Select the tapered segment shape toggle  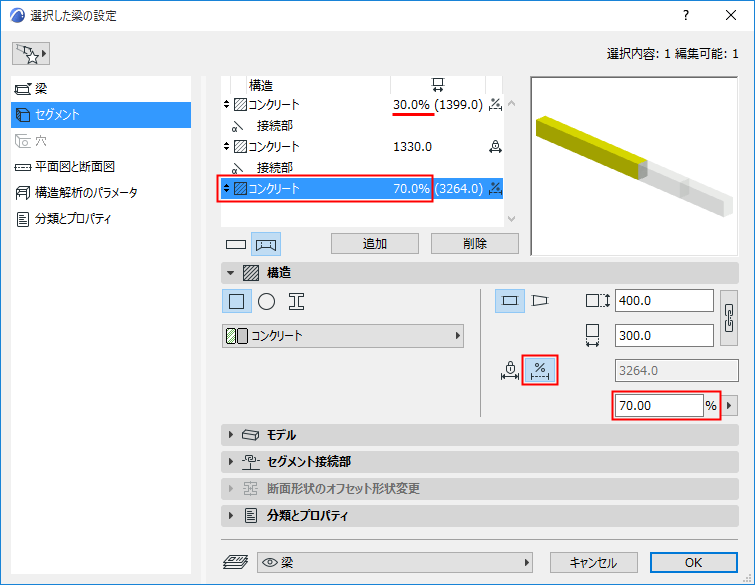[540, 301]
